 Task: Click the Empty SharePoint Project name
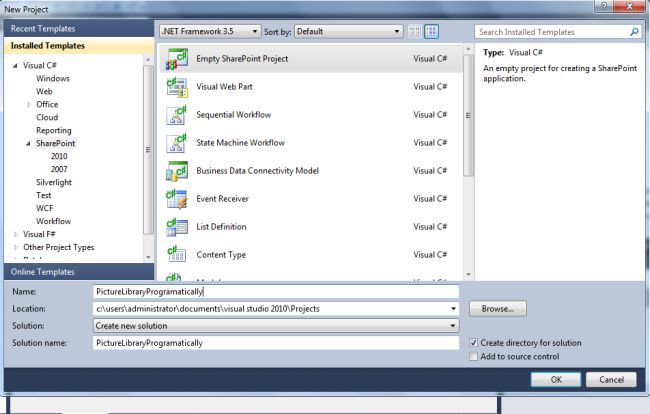tap(242, 59)
